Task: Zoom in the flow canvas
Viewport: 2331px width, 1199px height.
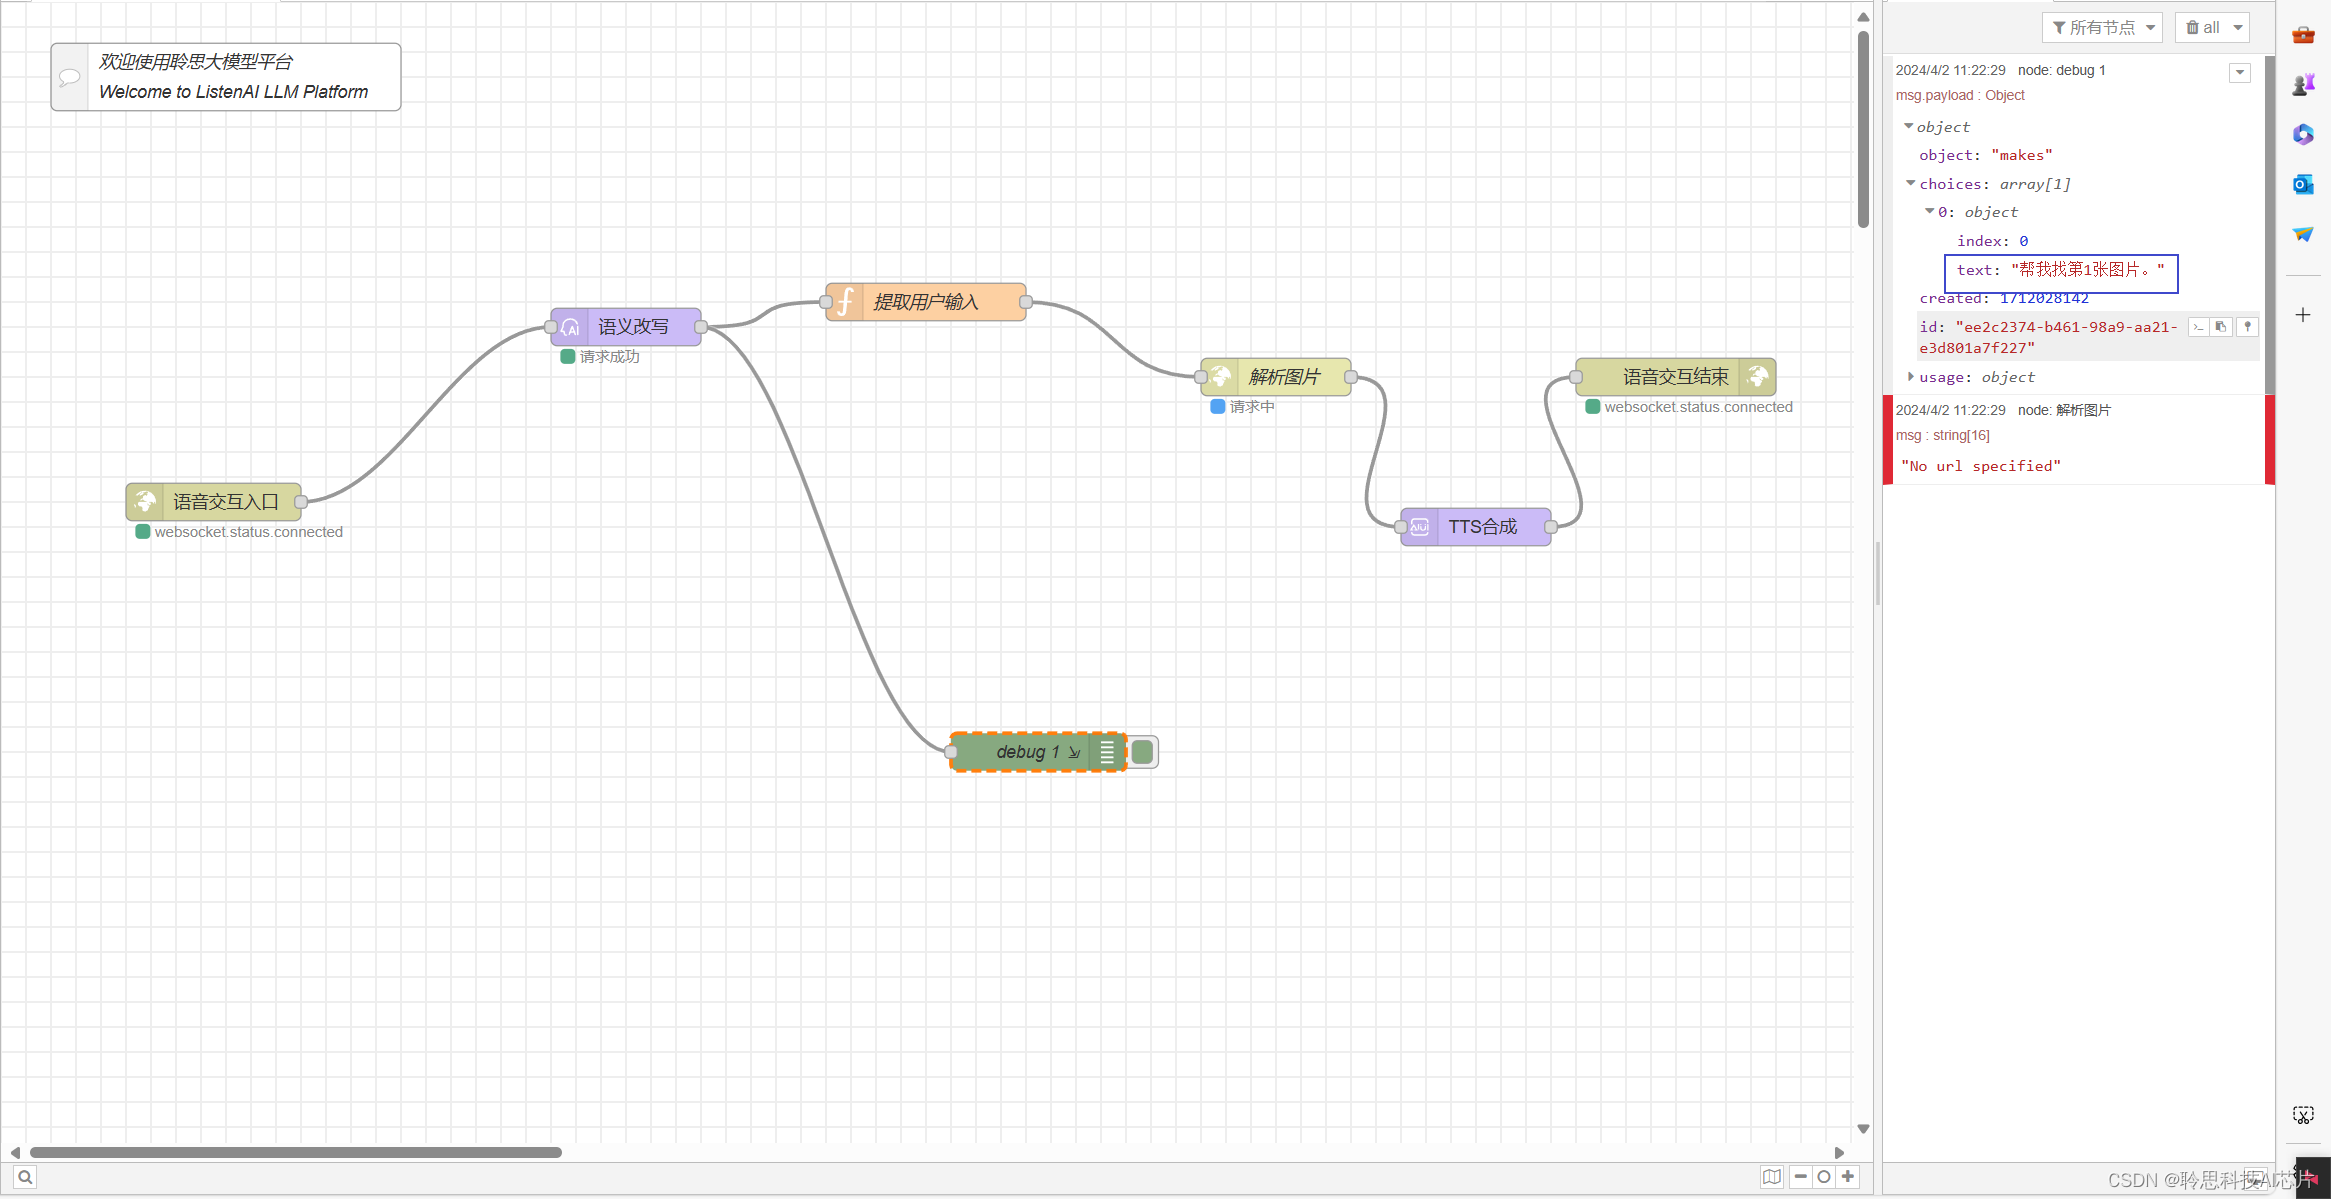Action: tap(1848, 1177)
